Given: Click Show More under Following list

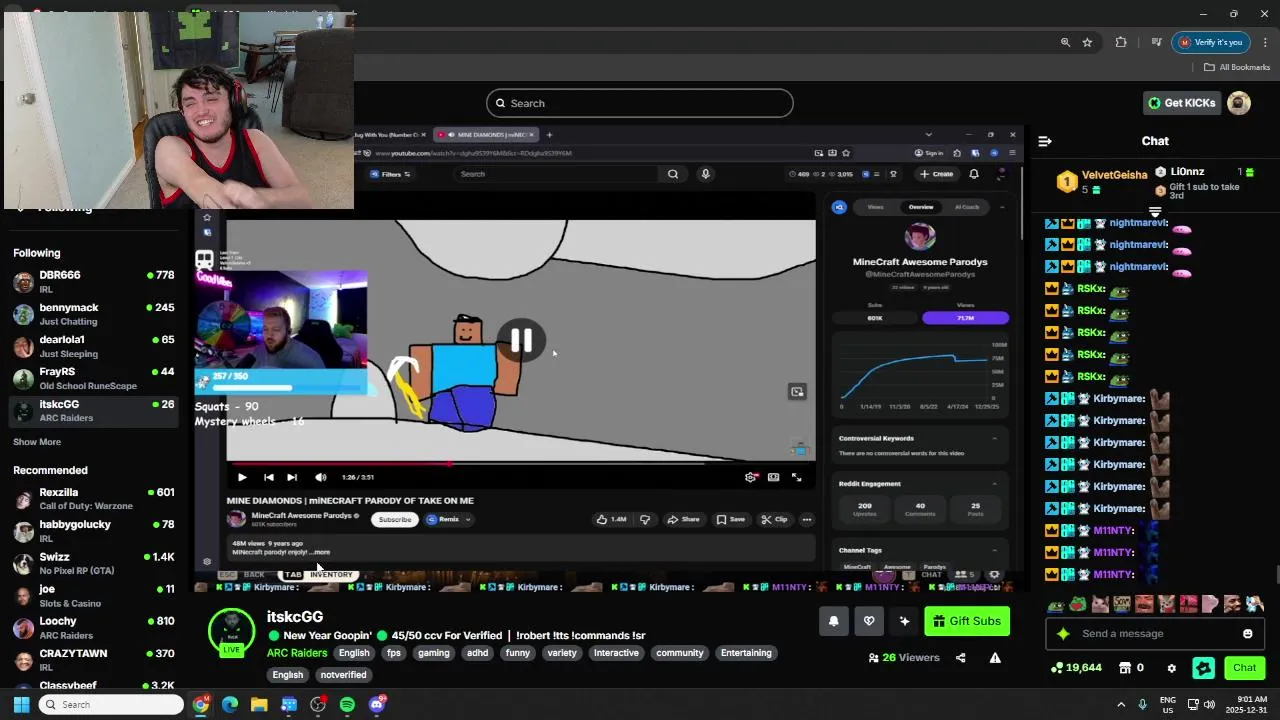Looking at the screenshot, I should (x=37, y=442).
